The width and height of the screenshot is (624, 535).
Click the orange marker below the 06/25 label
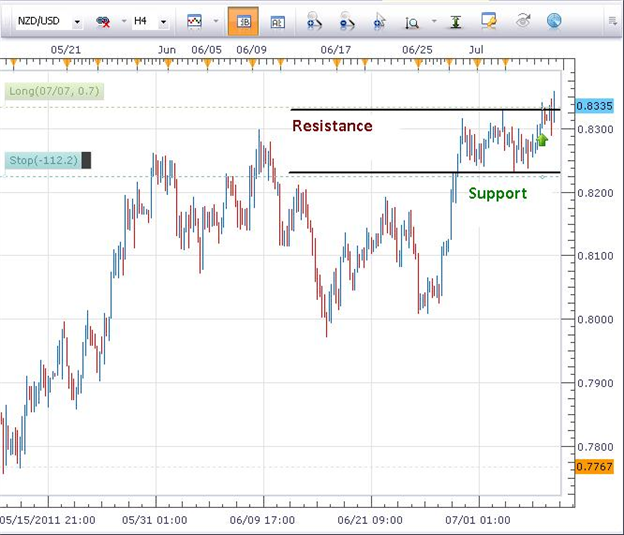coord(418,63)
